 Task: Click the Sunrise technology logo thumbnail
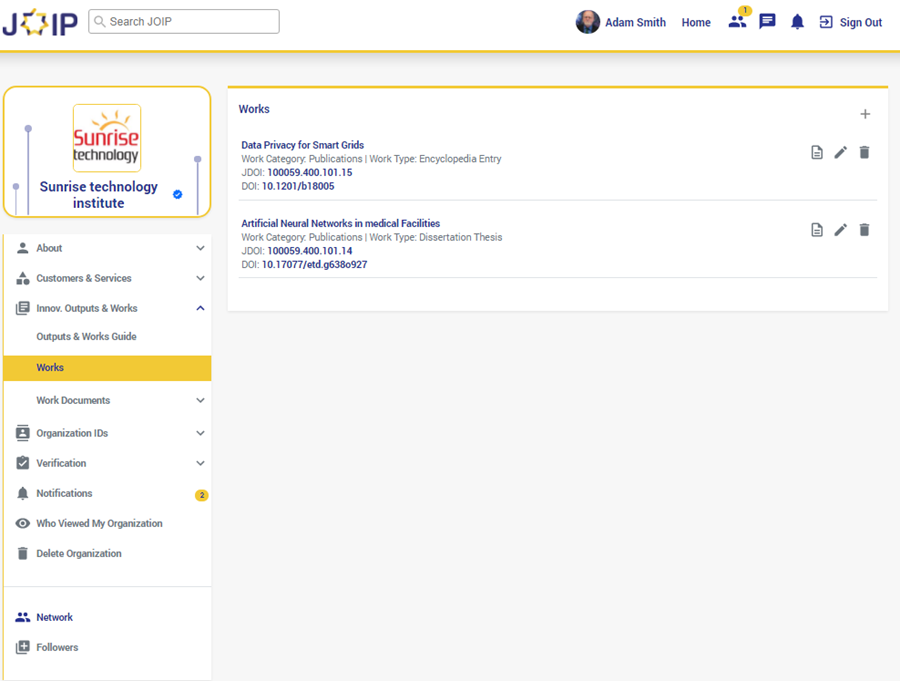(x=107, y=138)
